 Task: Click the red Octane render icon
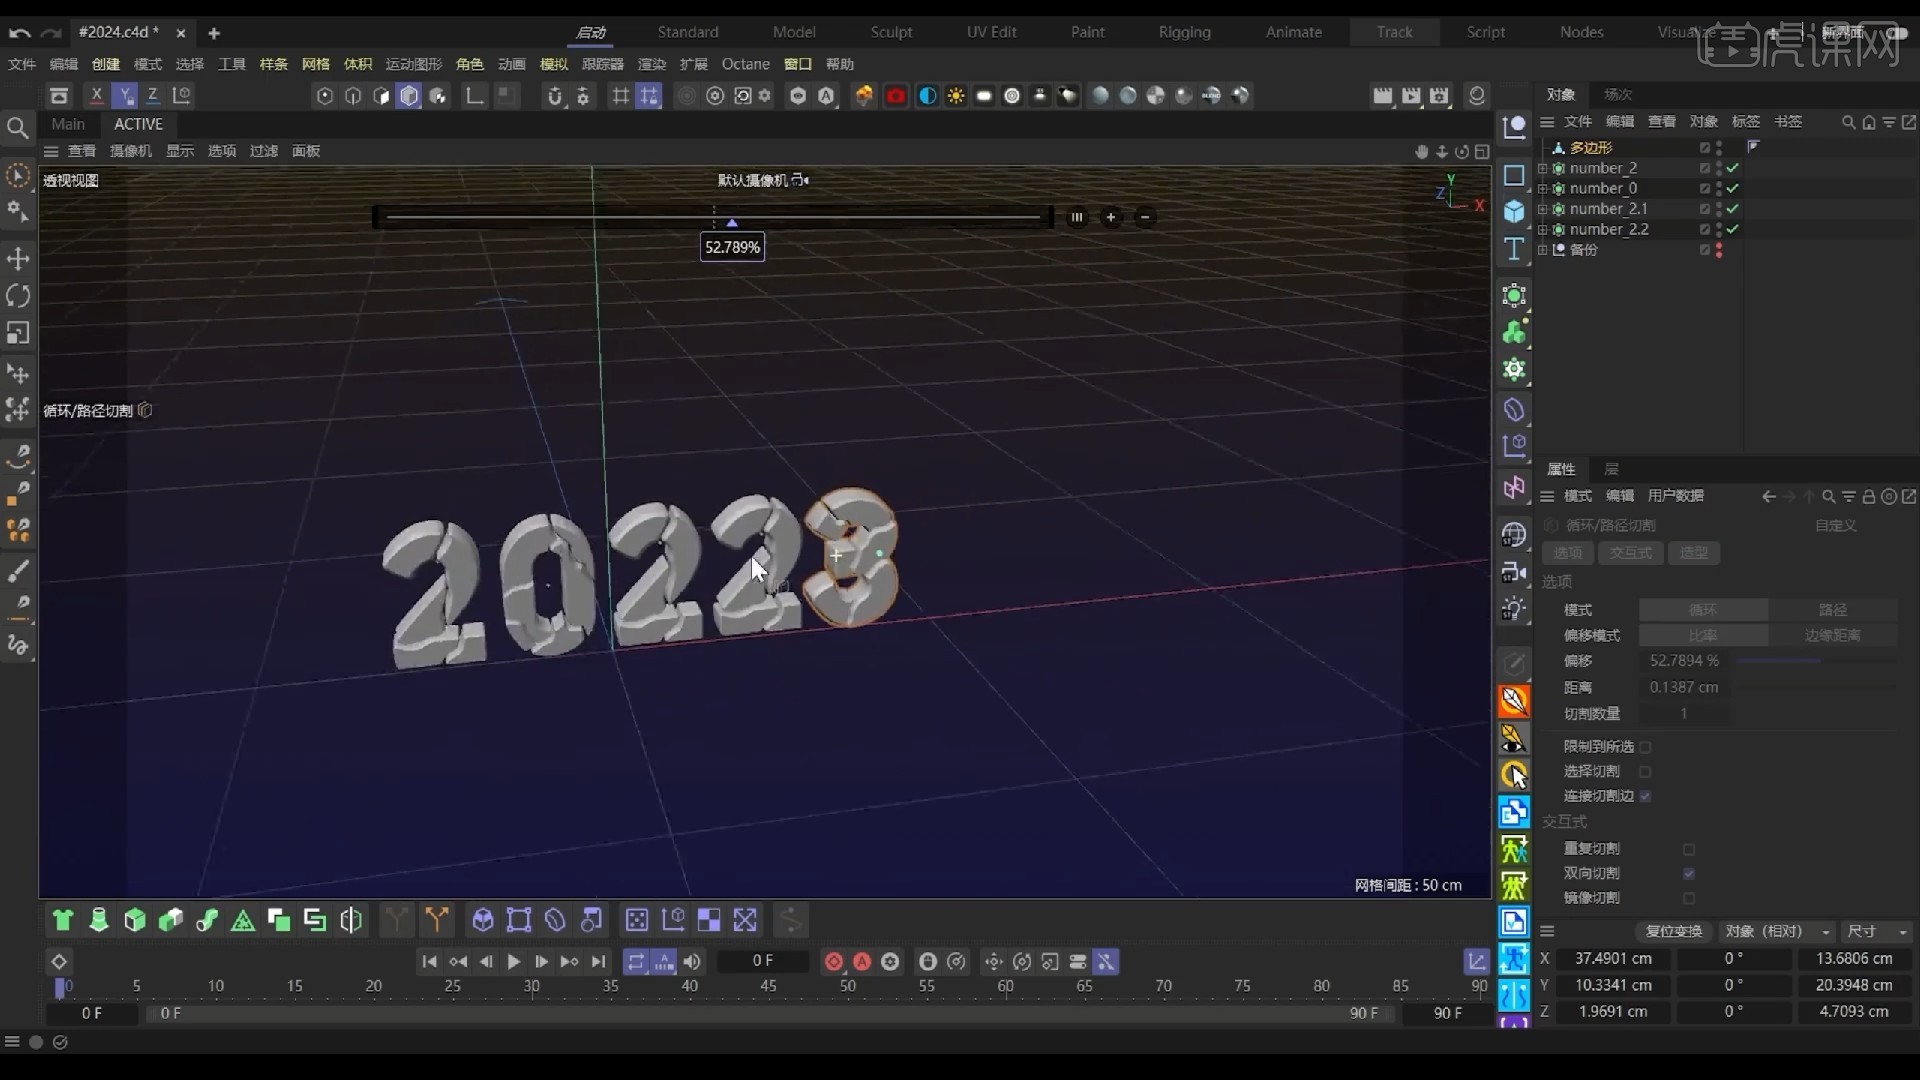click(895, 96)
